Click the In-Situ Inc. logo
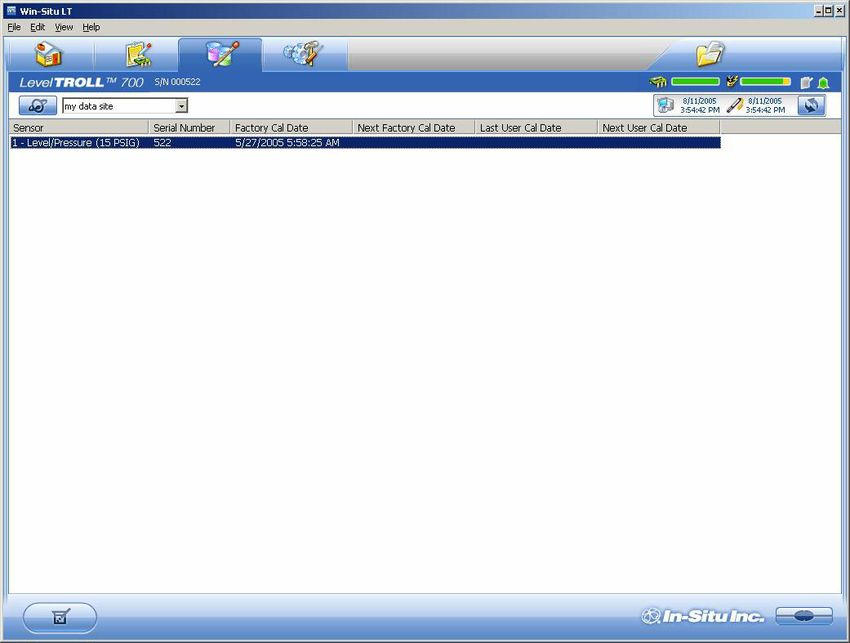Image resolution: width=850 pixels, height=643 pixels. click(x=703, y=616)
